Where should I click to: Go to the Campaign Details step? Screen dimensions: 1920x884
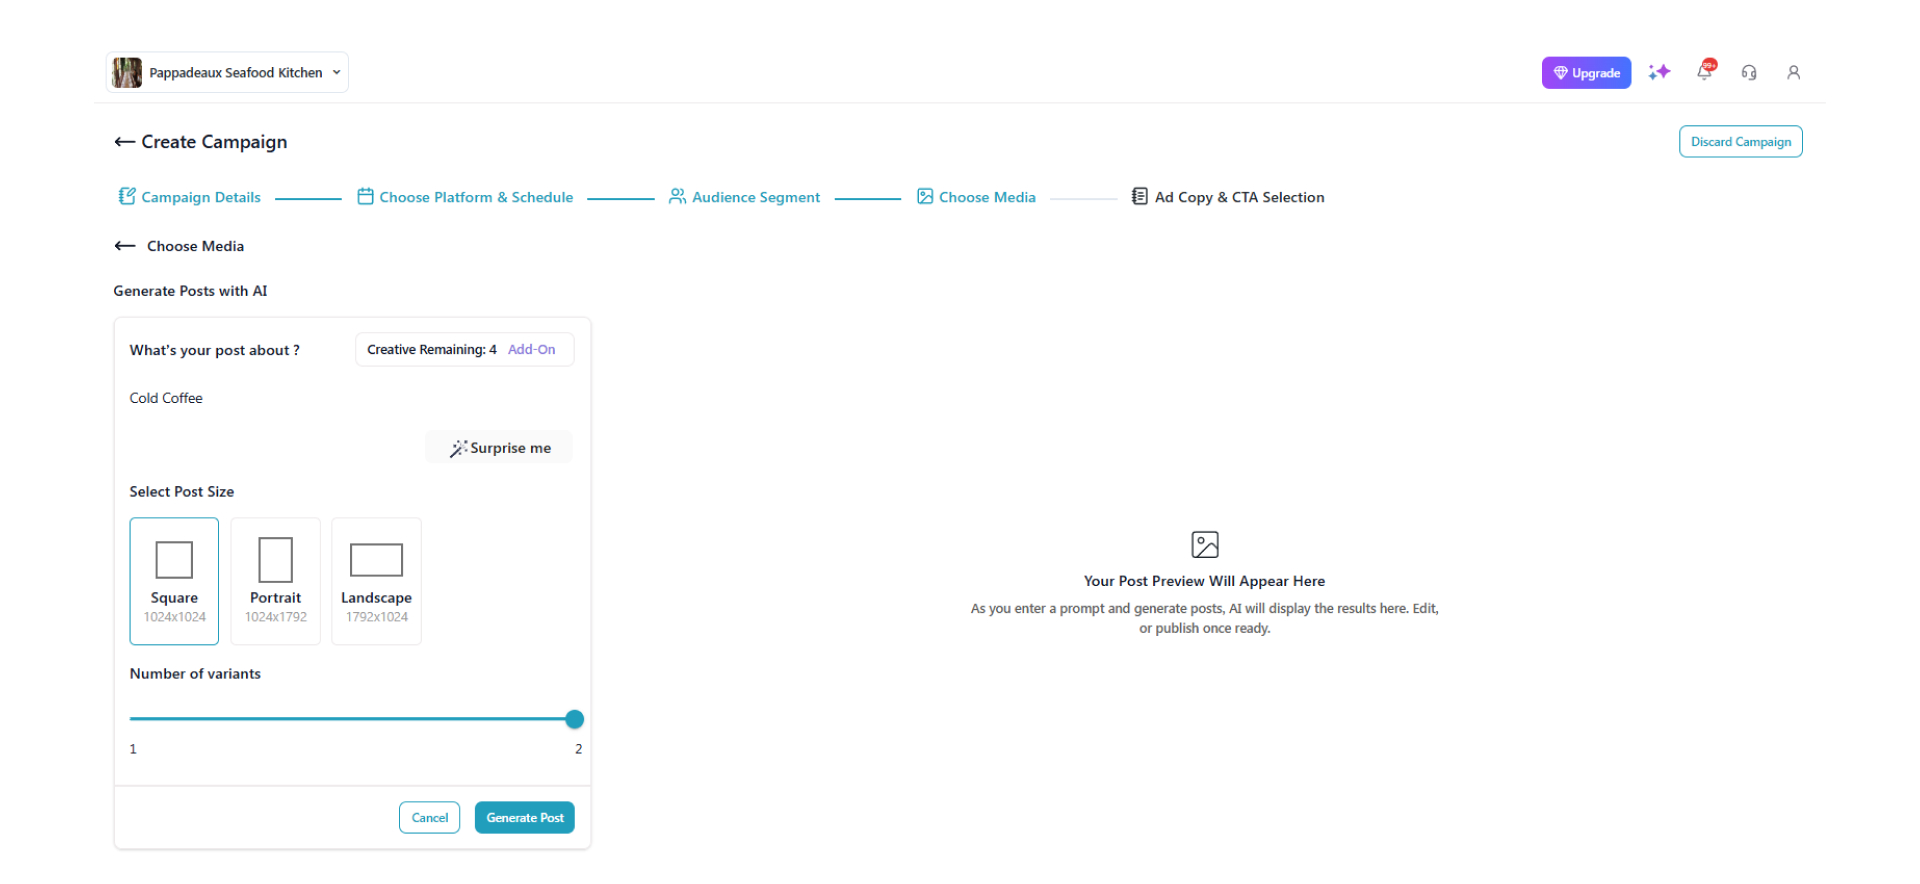(190, 197)
